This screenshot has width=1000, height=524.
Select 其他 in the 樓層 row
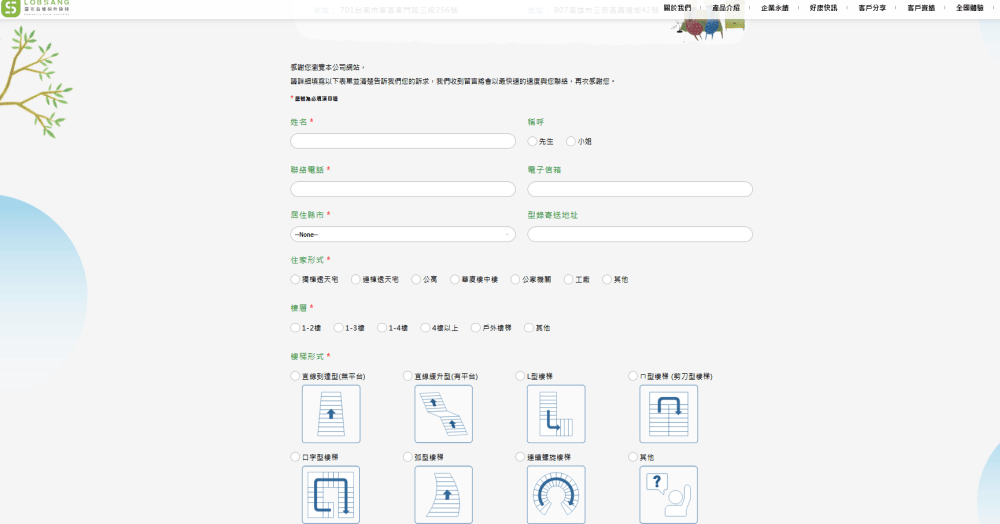pyautogui.click(x=529, y=328)
